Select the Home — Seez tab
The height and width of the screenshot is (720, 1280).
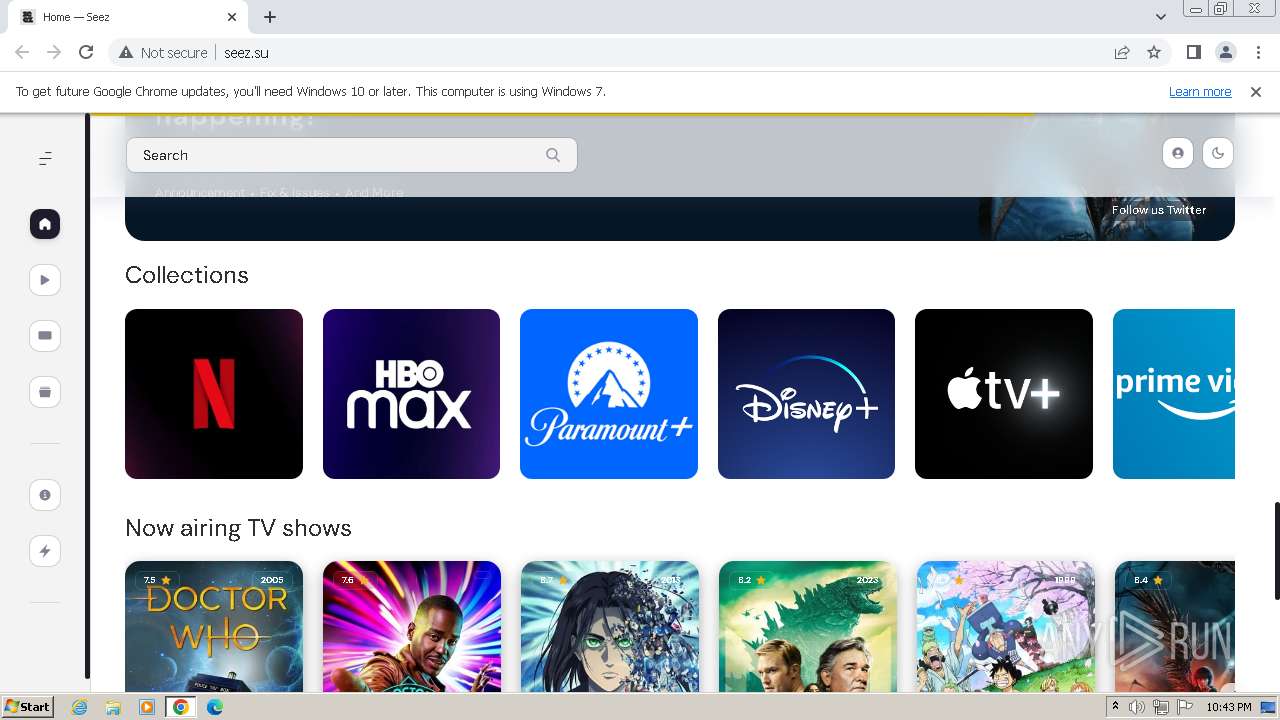pos(128,17)
